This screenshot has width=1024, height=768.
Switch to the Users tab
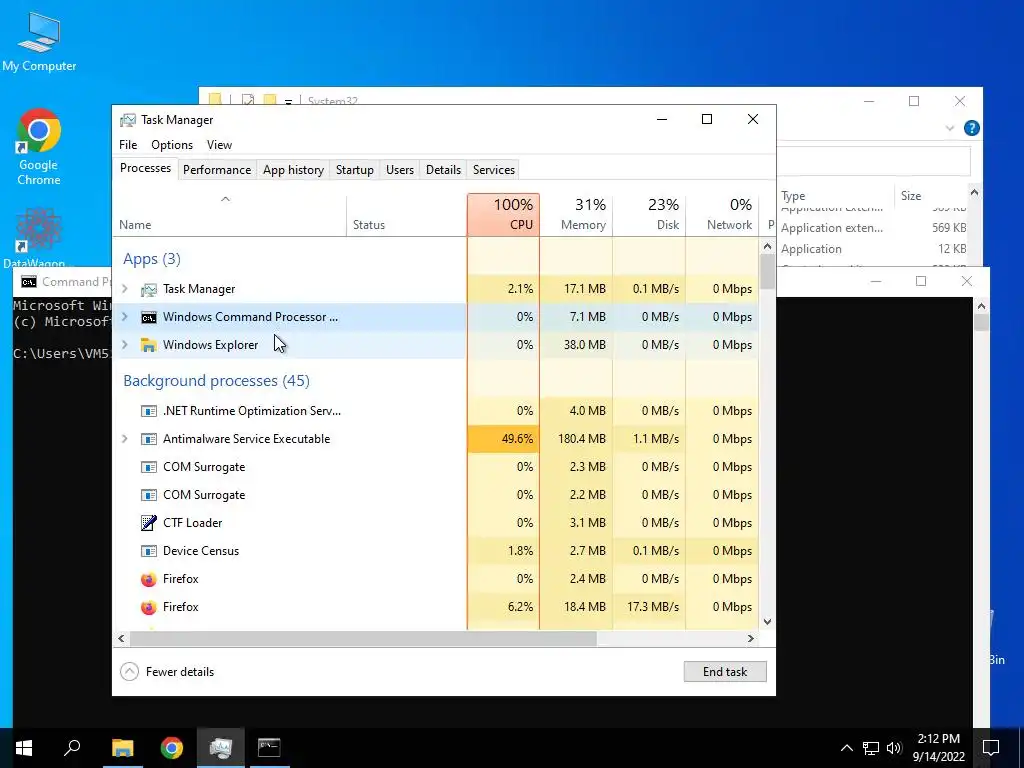(400, 170)
